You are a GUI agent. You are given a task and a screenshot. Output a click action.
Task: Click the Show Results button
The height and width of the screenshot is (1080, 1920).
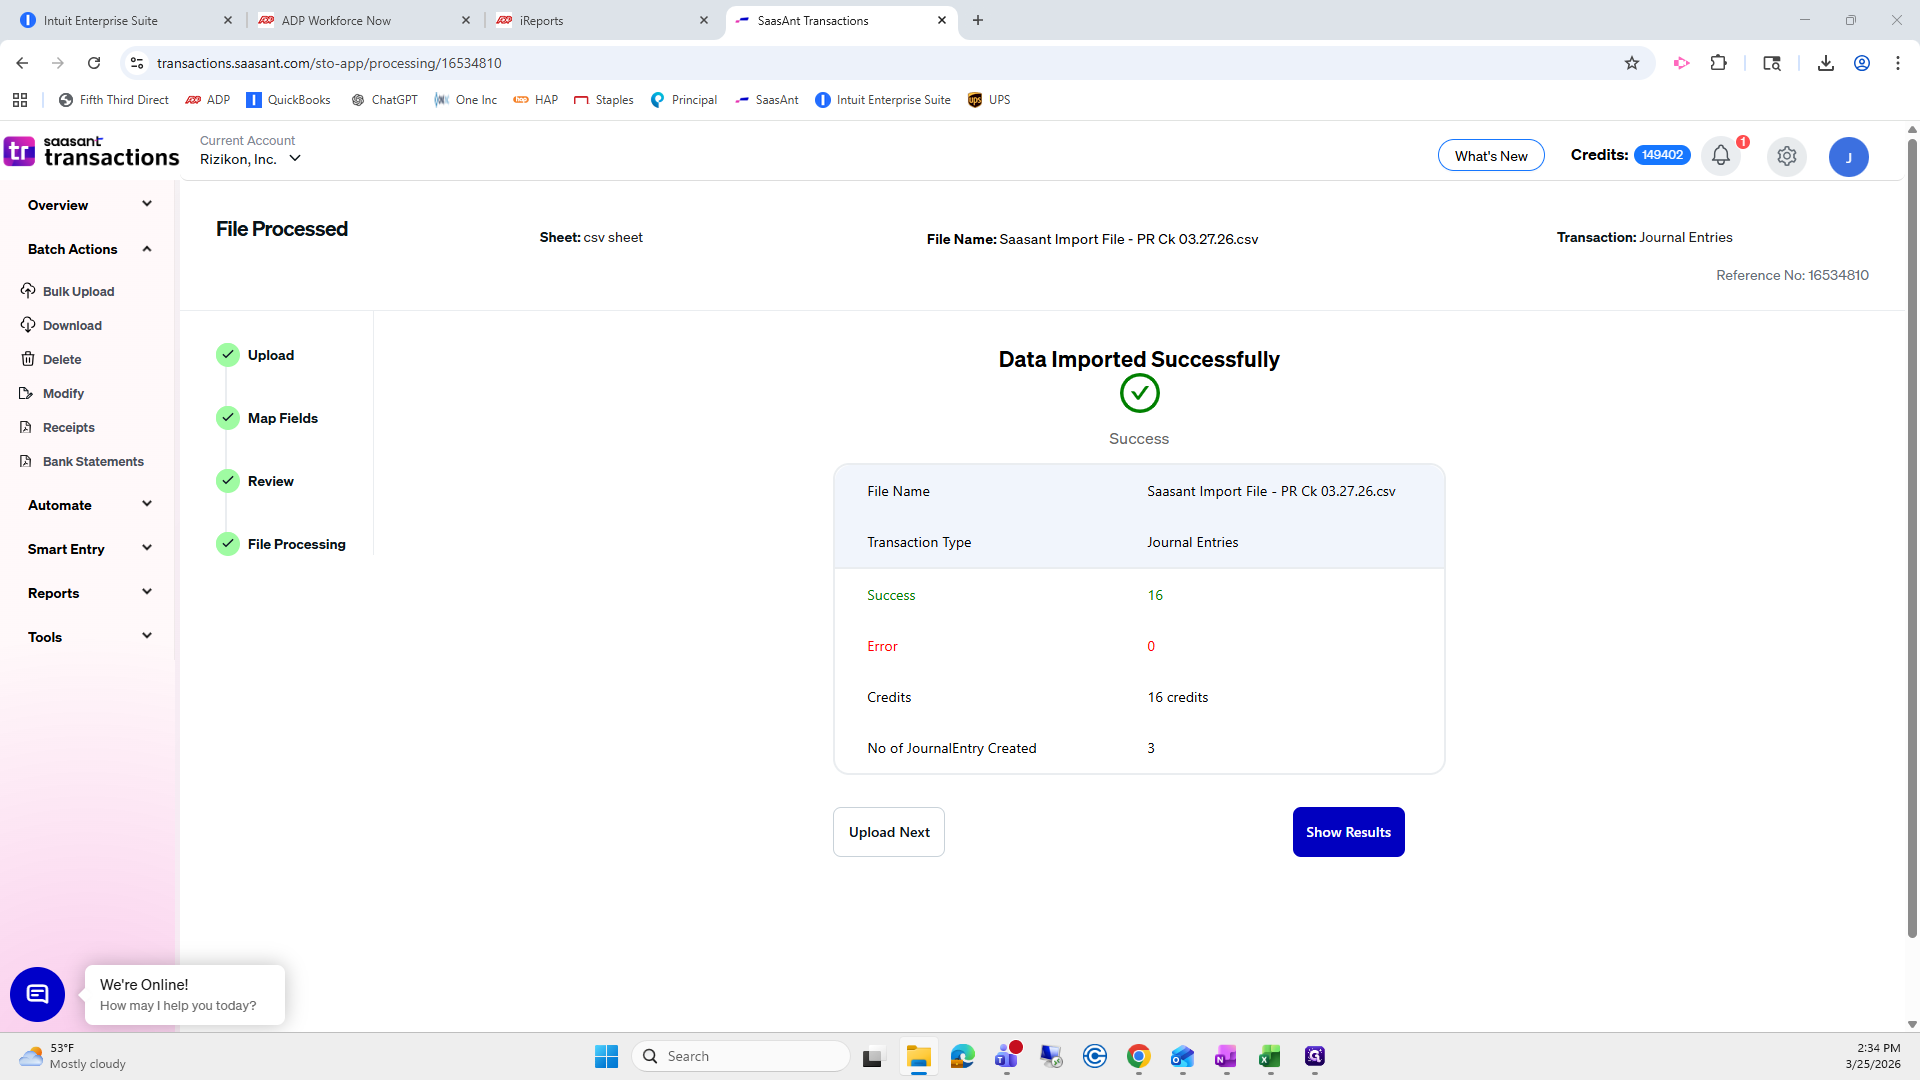tap(1348, 832)
